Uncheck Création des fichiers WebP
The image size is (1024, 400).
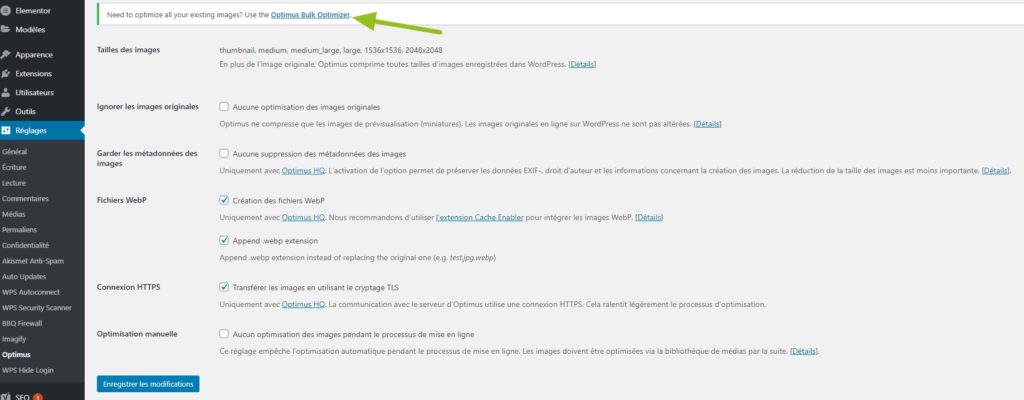[224, 200]
